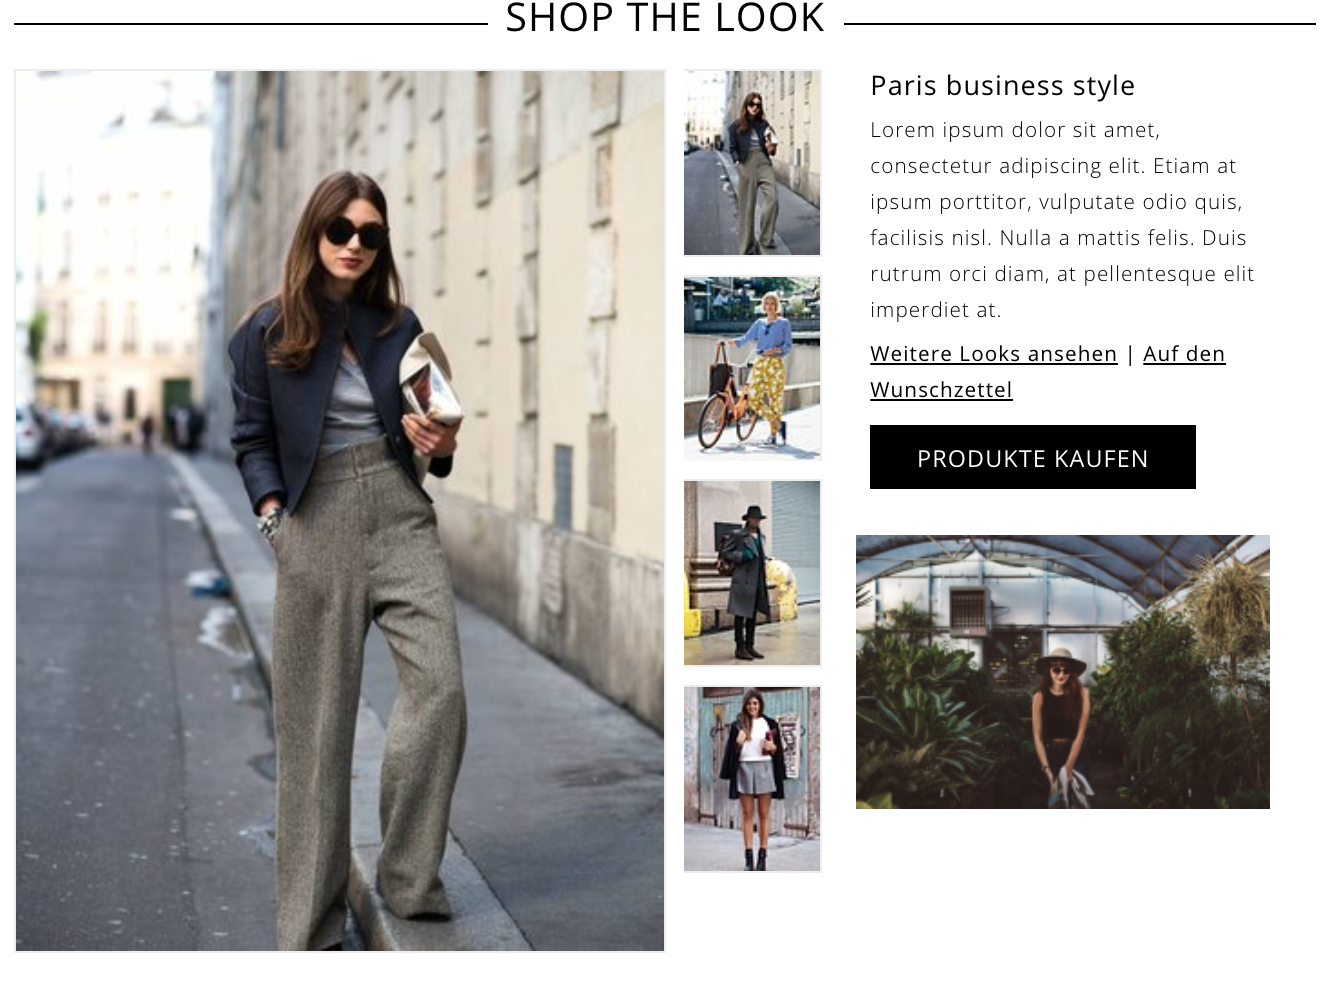
Task: Select thumbnail of woman with orange bicycle
Action: (x=752, y=368)
